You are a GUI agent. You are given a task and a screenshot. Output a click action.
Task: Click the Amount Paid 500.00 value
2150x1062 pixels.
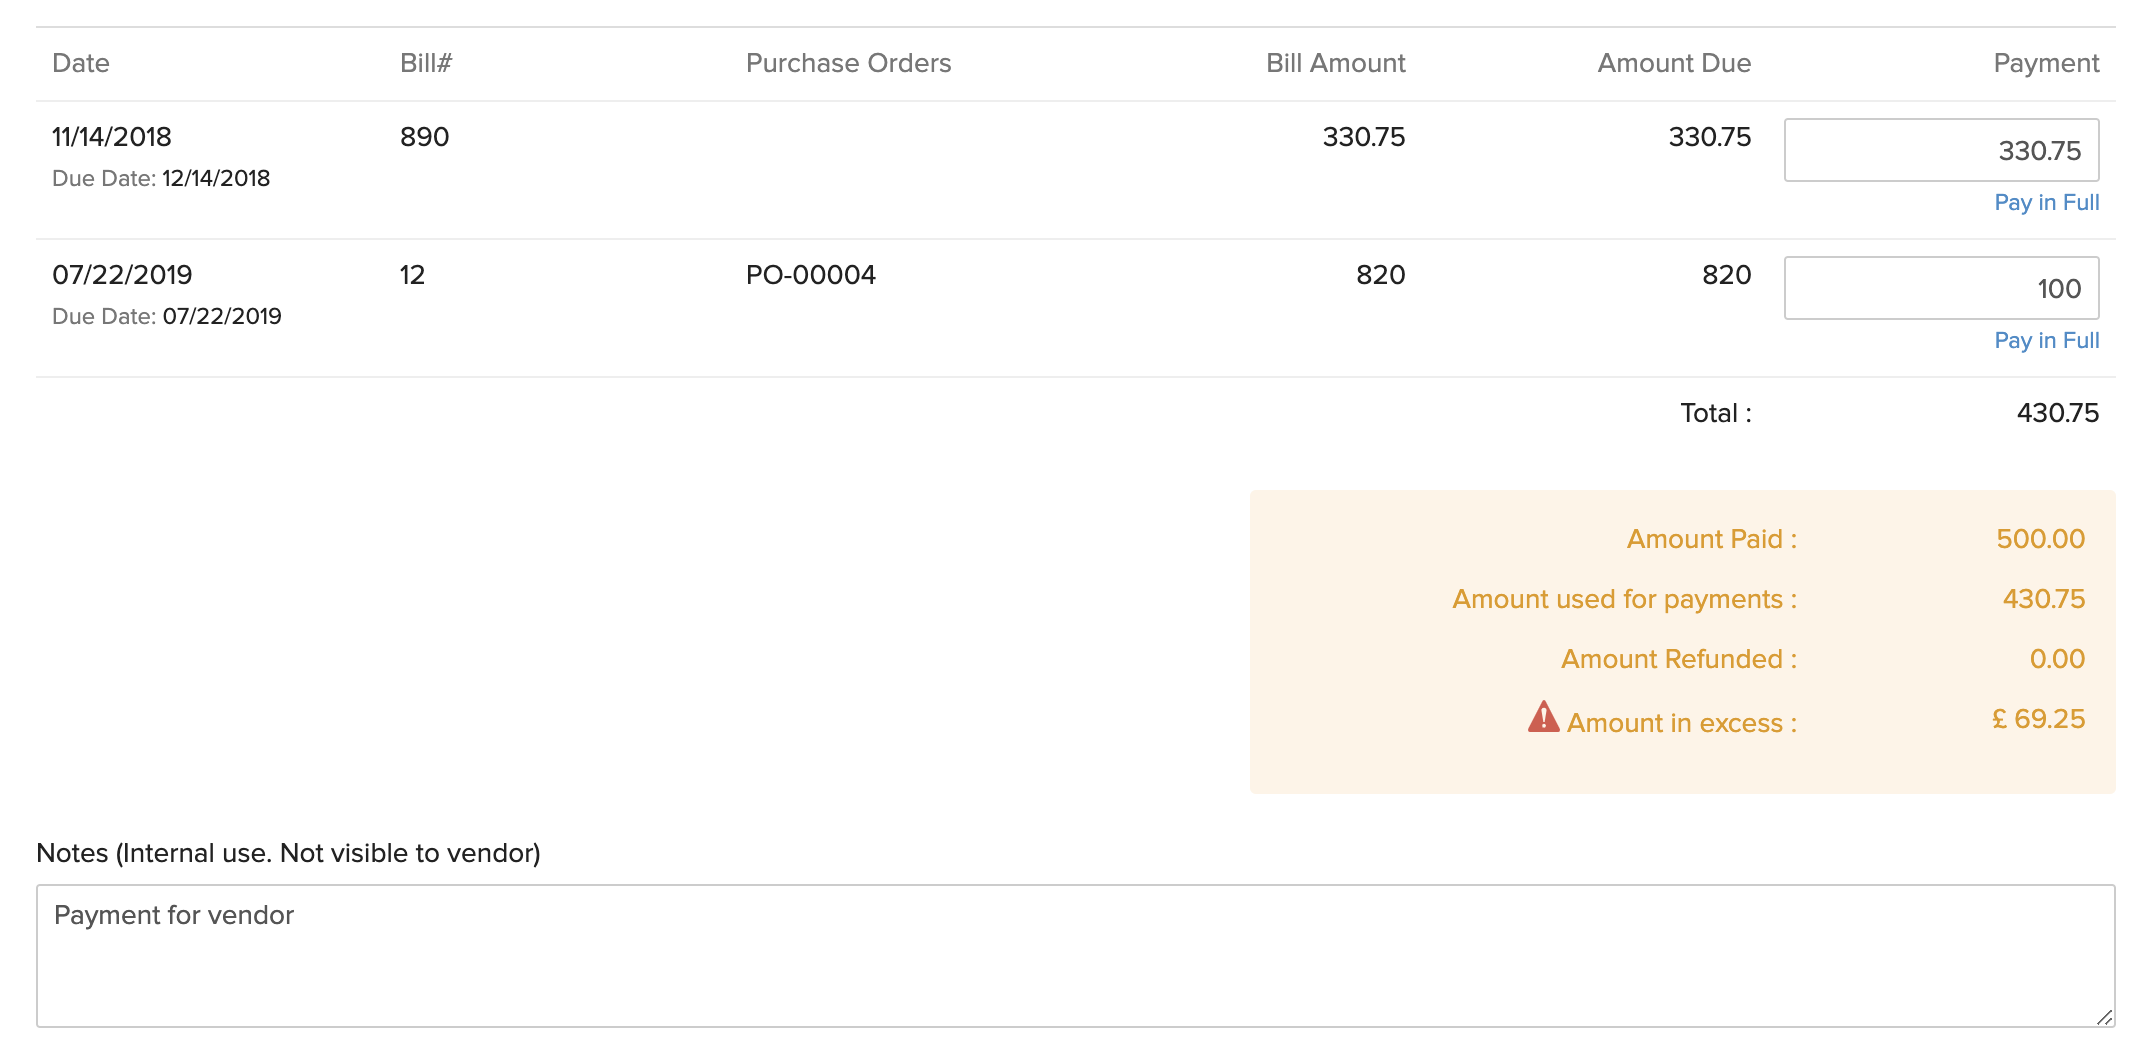coord(2040,539)
